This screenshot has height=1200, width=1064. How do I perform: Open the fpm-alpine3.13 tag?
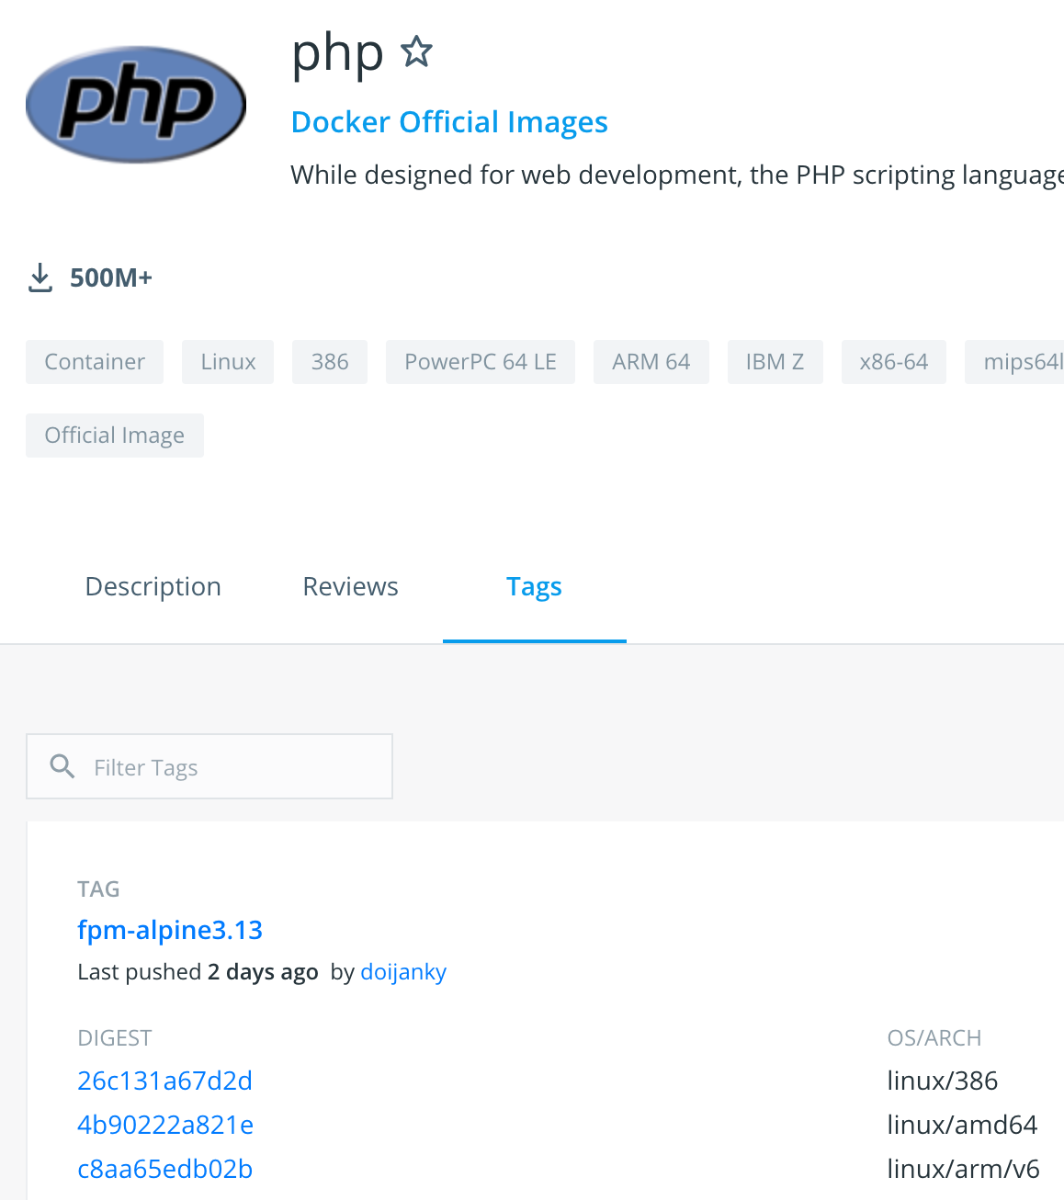coord(170,930)
